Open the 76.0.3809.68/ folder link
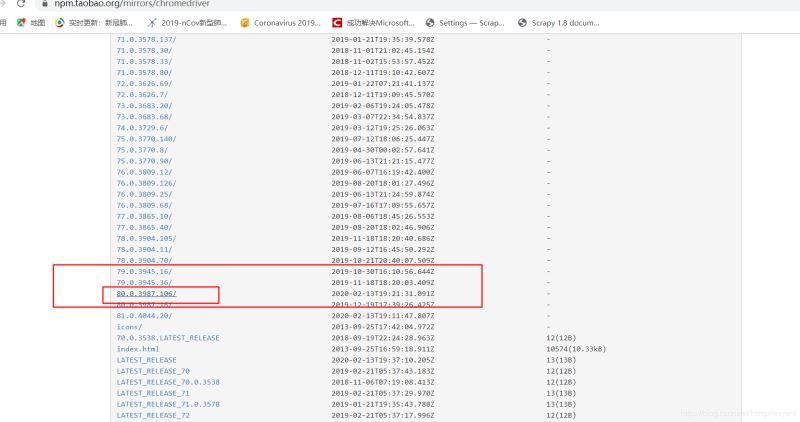800x422 pixels. (x=144, y=205)
